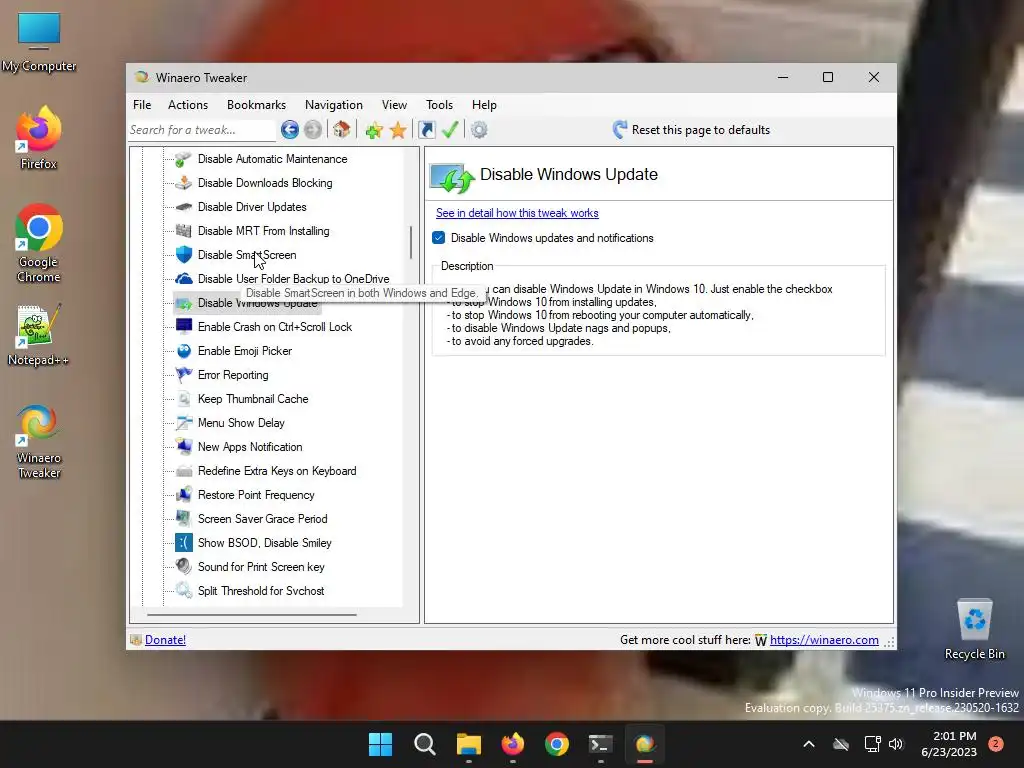Screen dimensions: 1024x768
Task: Click Reset this page to defaults
Action: pos(692,130)
